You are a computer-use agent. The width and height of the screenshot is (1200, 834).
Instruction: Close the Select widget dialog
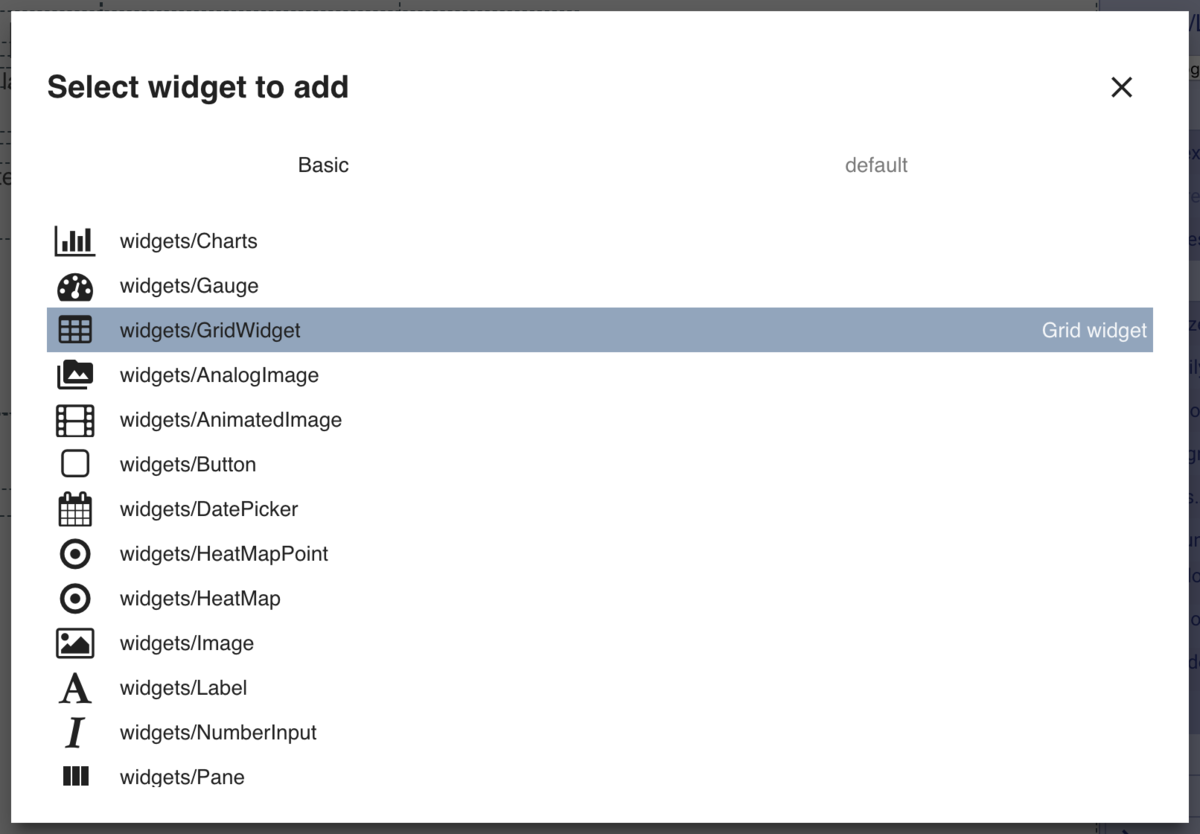coord(1121,87)
